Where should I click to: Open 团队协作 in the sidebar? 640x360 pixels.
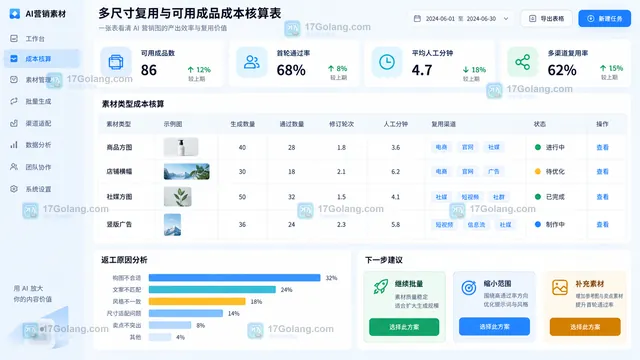click(31, 167)
